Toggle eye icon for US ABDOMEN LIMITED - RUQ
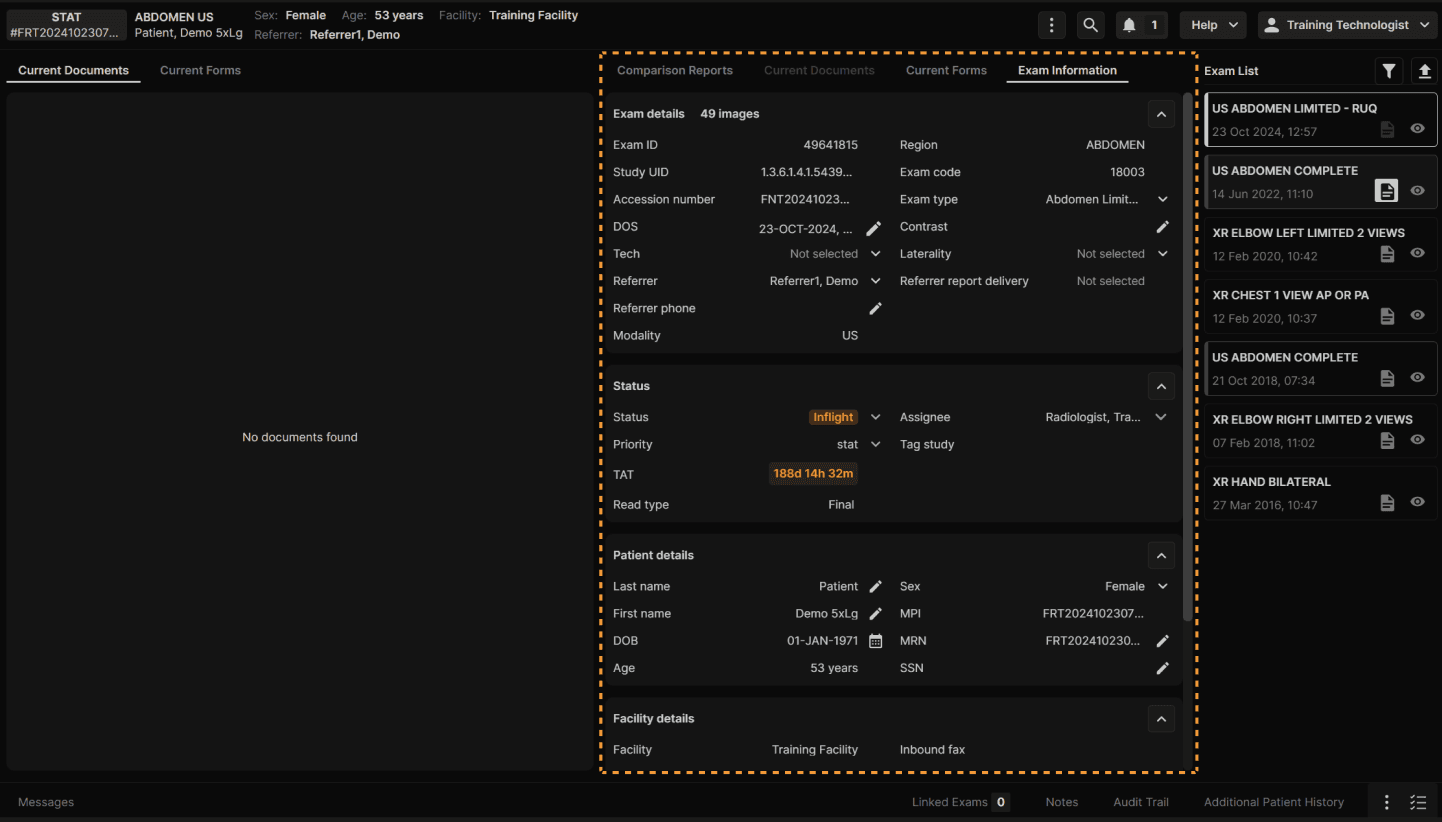This screenshot has height=822, width=1442. coord(1417,129)
